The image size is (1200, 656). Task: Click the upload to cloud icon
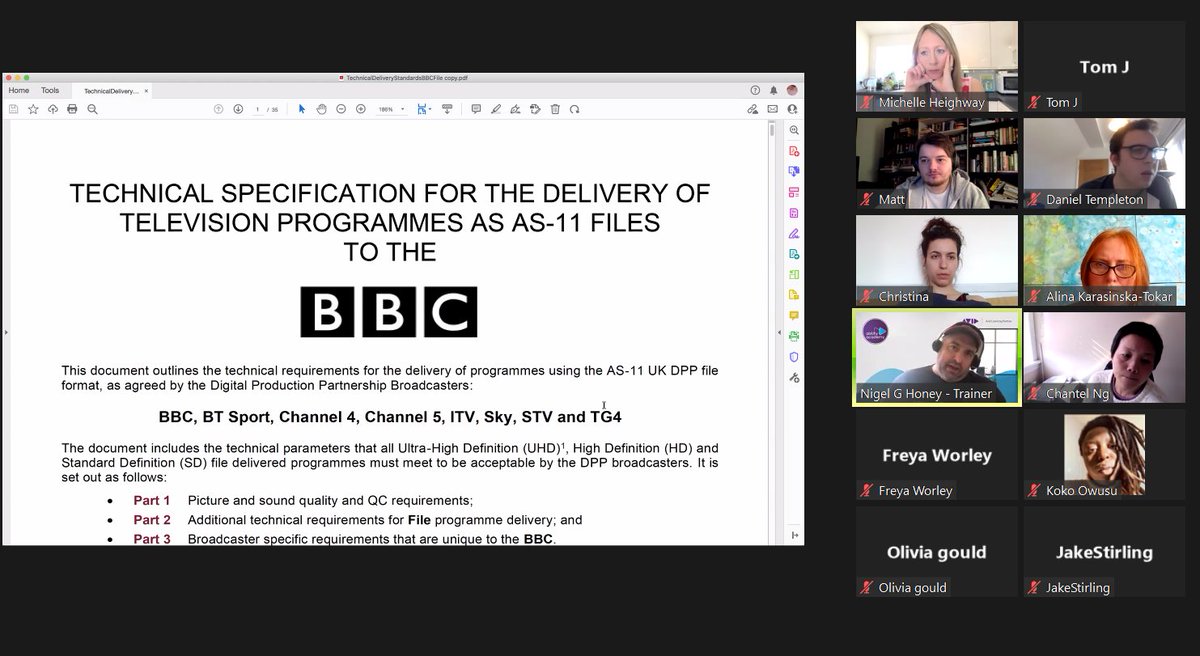click(52, 109)
